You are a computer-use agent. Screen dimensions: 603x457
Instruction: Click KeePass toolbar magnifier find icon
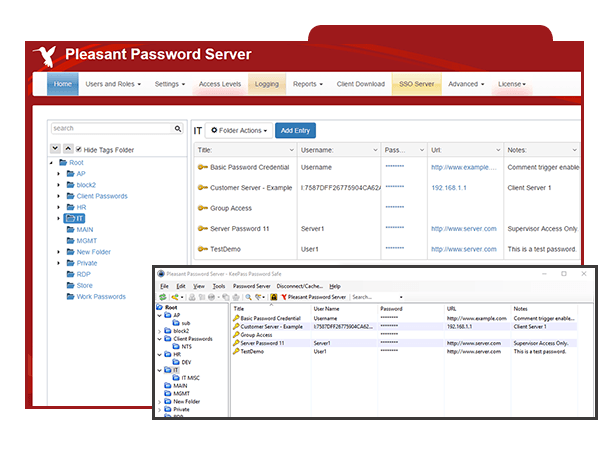click(x=248, y=297)
